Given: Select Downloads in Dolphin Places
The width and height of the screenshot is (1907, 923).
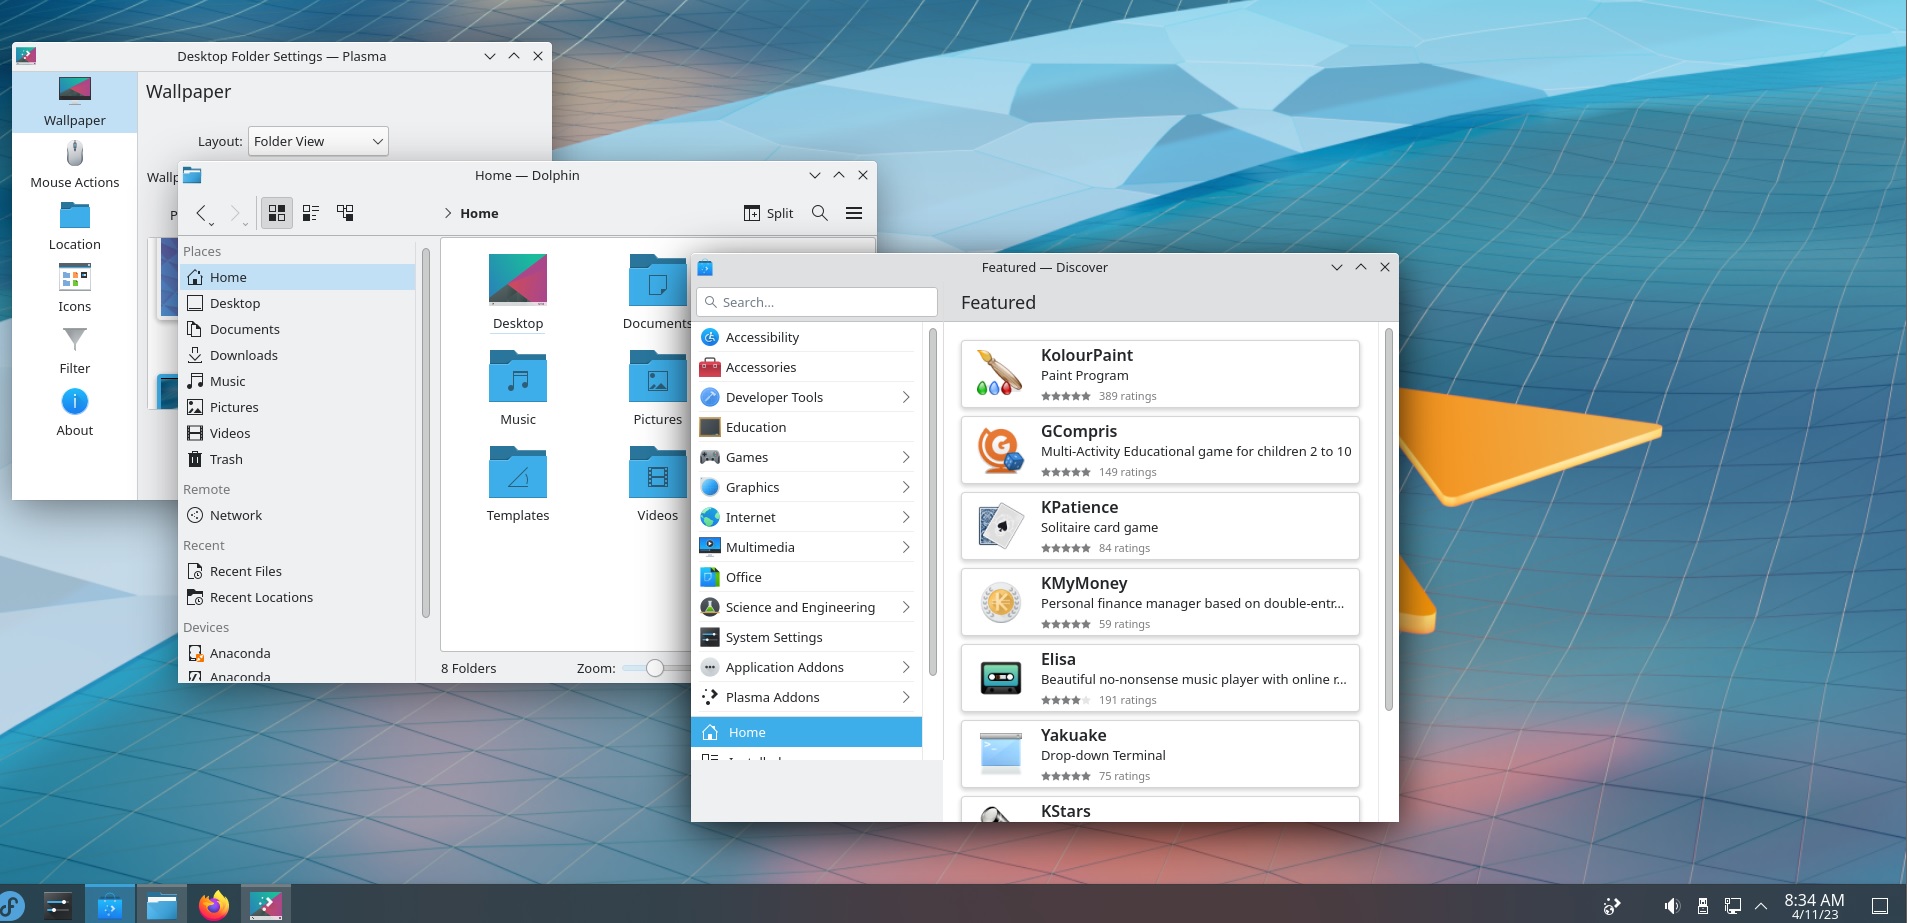Looking at the screenshot, I should click(x=298, y=355).
